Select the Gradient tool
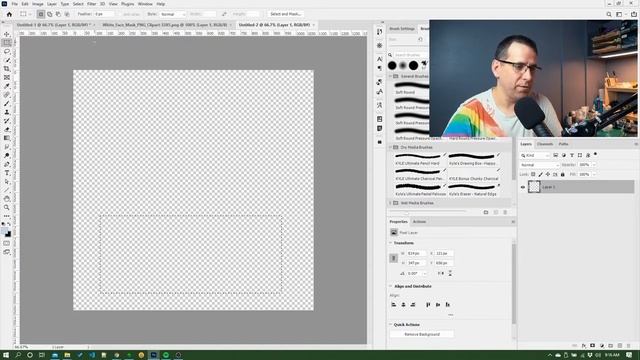The height and width of the screenshot is (360, 640). pyautogui.click(x=7, y=138)
